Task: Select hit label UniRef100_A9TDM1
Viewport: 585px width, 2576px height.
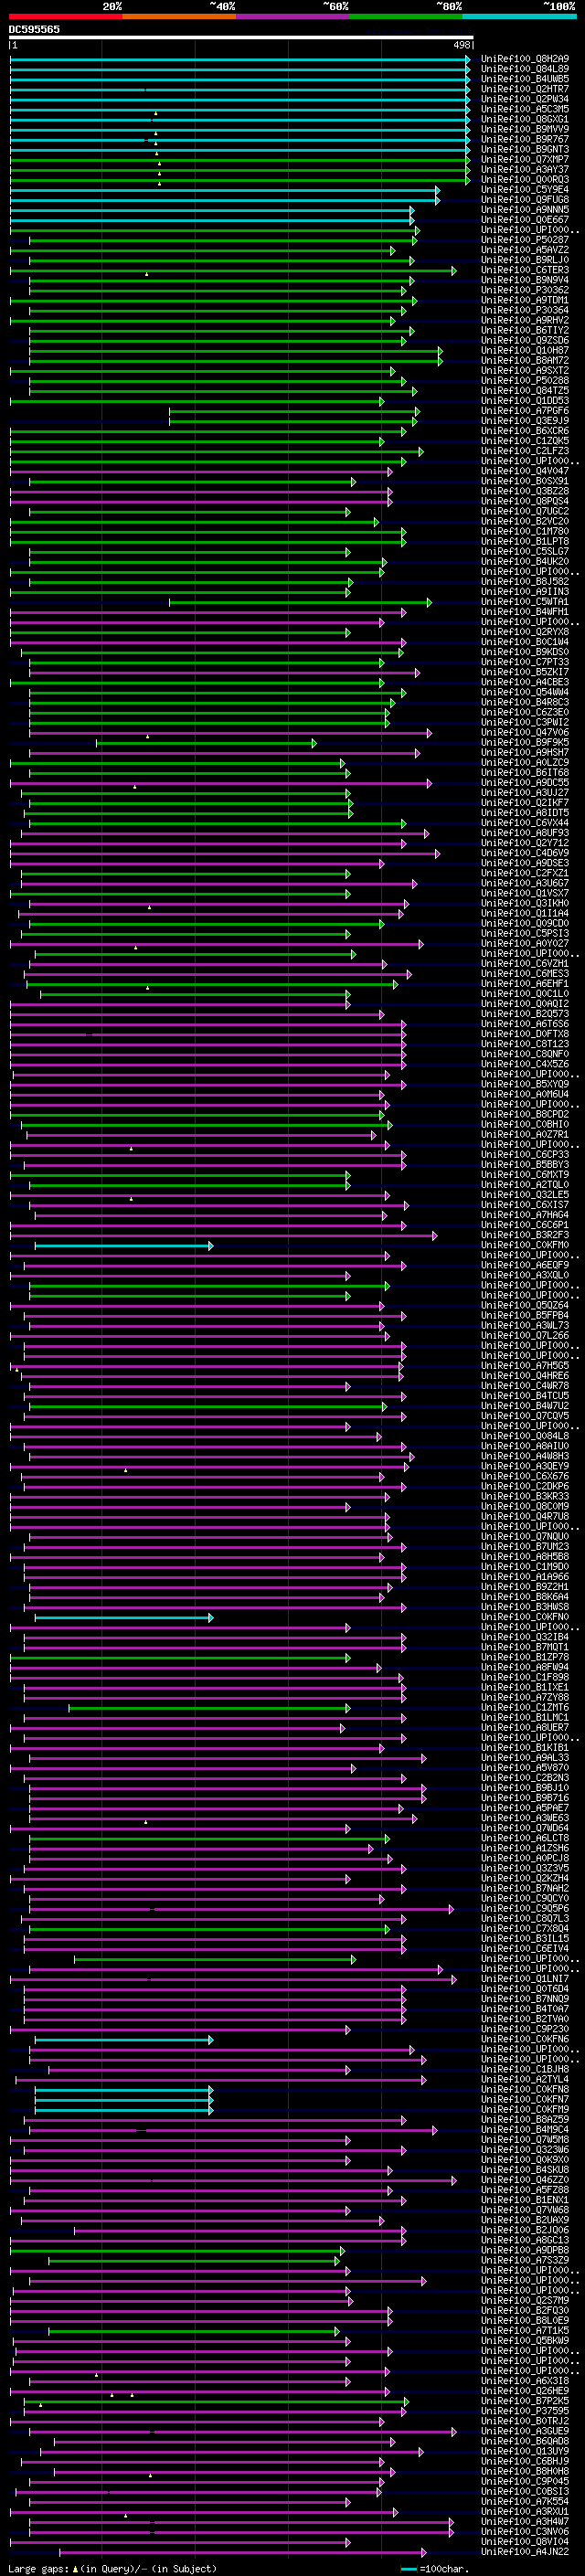Action: (525, 300)
